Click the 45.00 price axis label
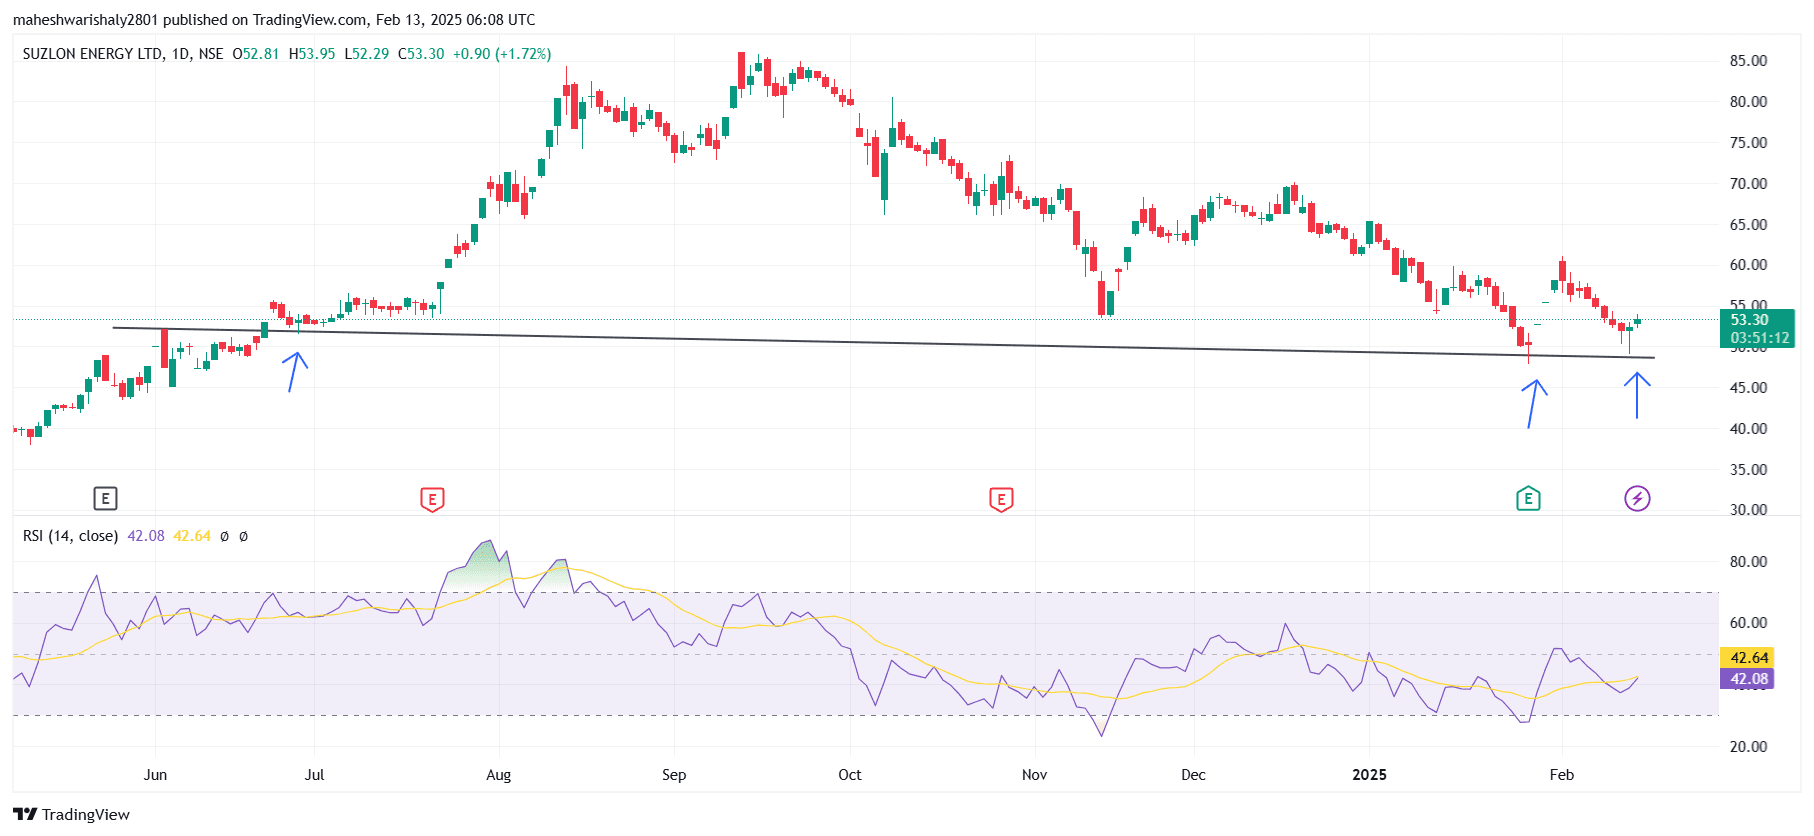Image resolution: width=1814 pixels, height=836 pixels. click(1748, 388)
